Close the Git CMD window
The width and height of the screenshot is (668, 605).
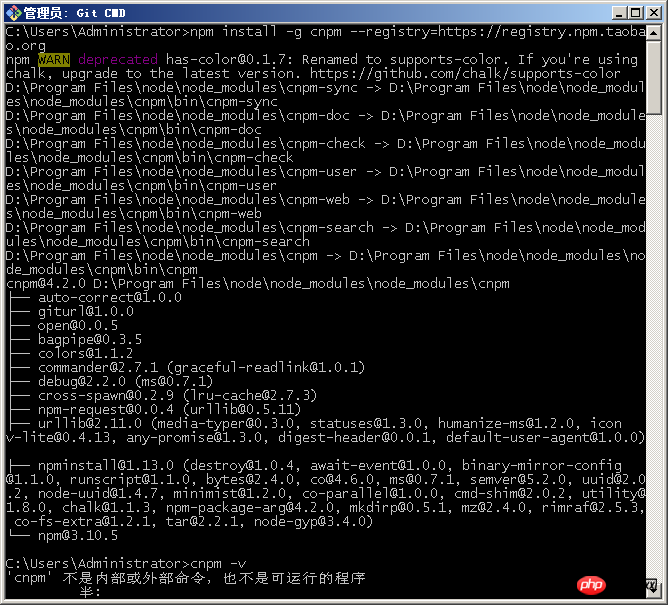coord(653,13)
